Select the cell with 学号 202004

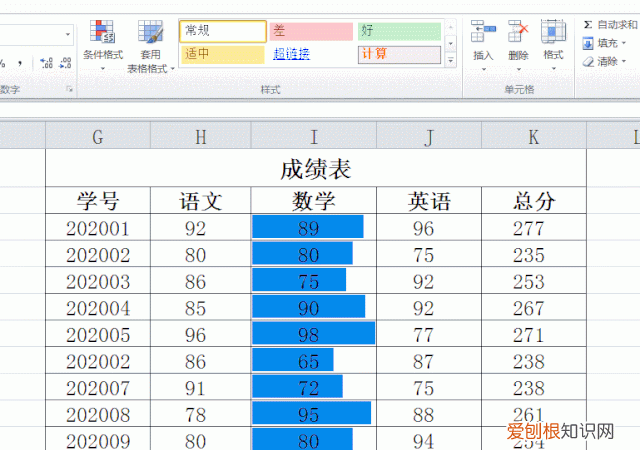98,307
